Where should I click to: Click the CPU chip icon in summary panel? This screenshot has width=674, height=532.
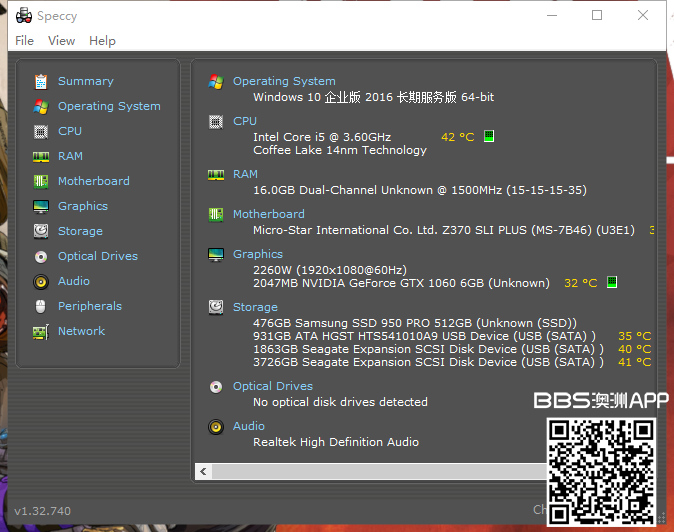[x=216, y=122]
